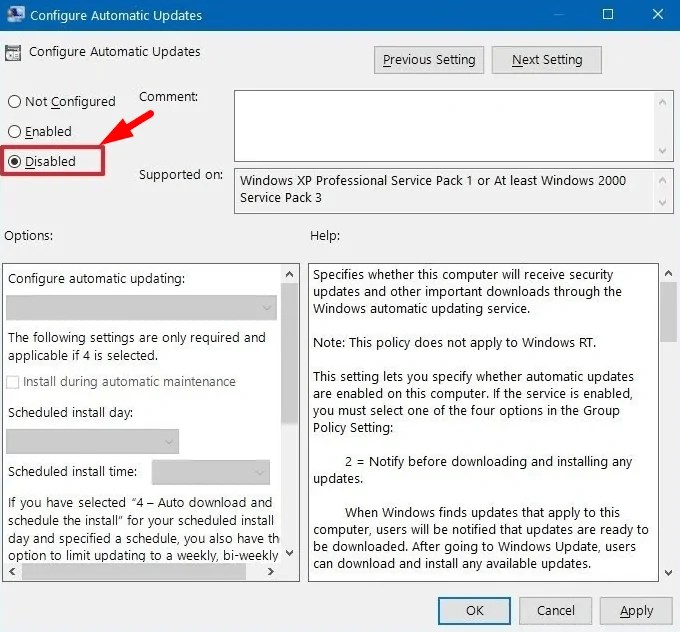Click the 'Configure automatic updating:' label
This screenshot has height=632, width=680.
[x=96, y=278]
